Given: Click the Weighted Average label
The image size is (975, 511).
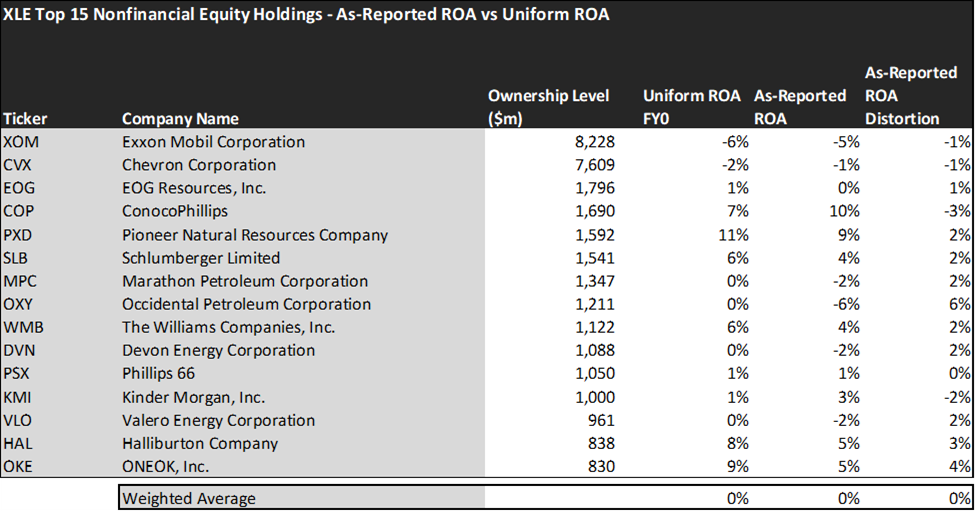Looking at the screenshot, I should [189, 499].
